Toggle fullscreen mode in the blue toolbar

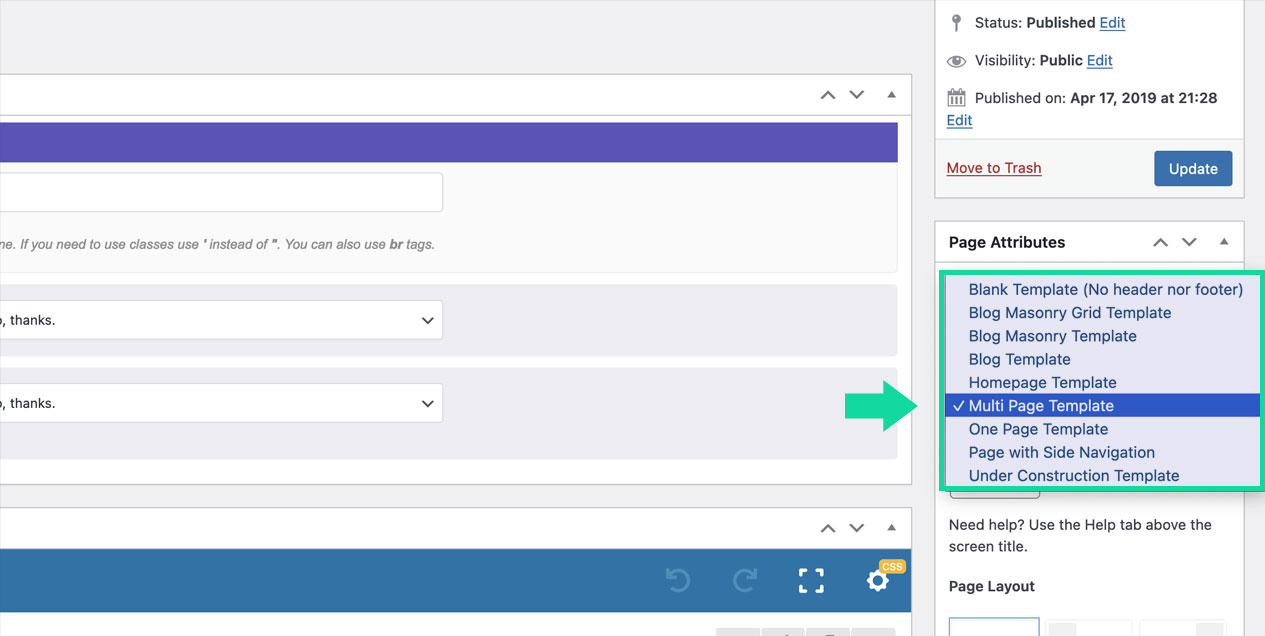click(811, 581)
